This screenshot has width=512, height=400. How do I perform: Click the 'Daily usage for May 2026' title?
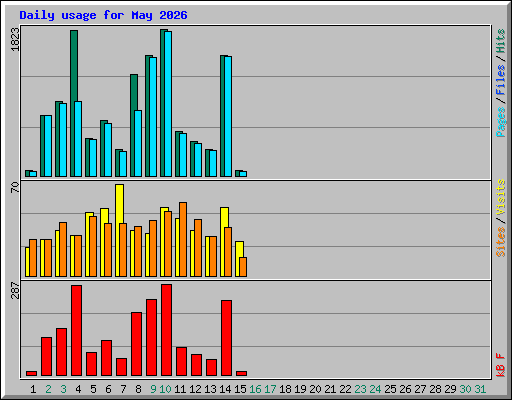click(103, 15)
